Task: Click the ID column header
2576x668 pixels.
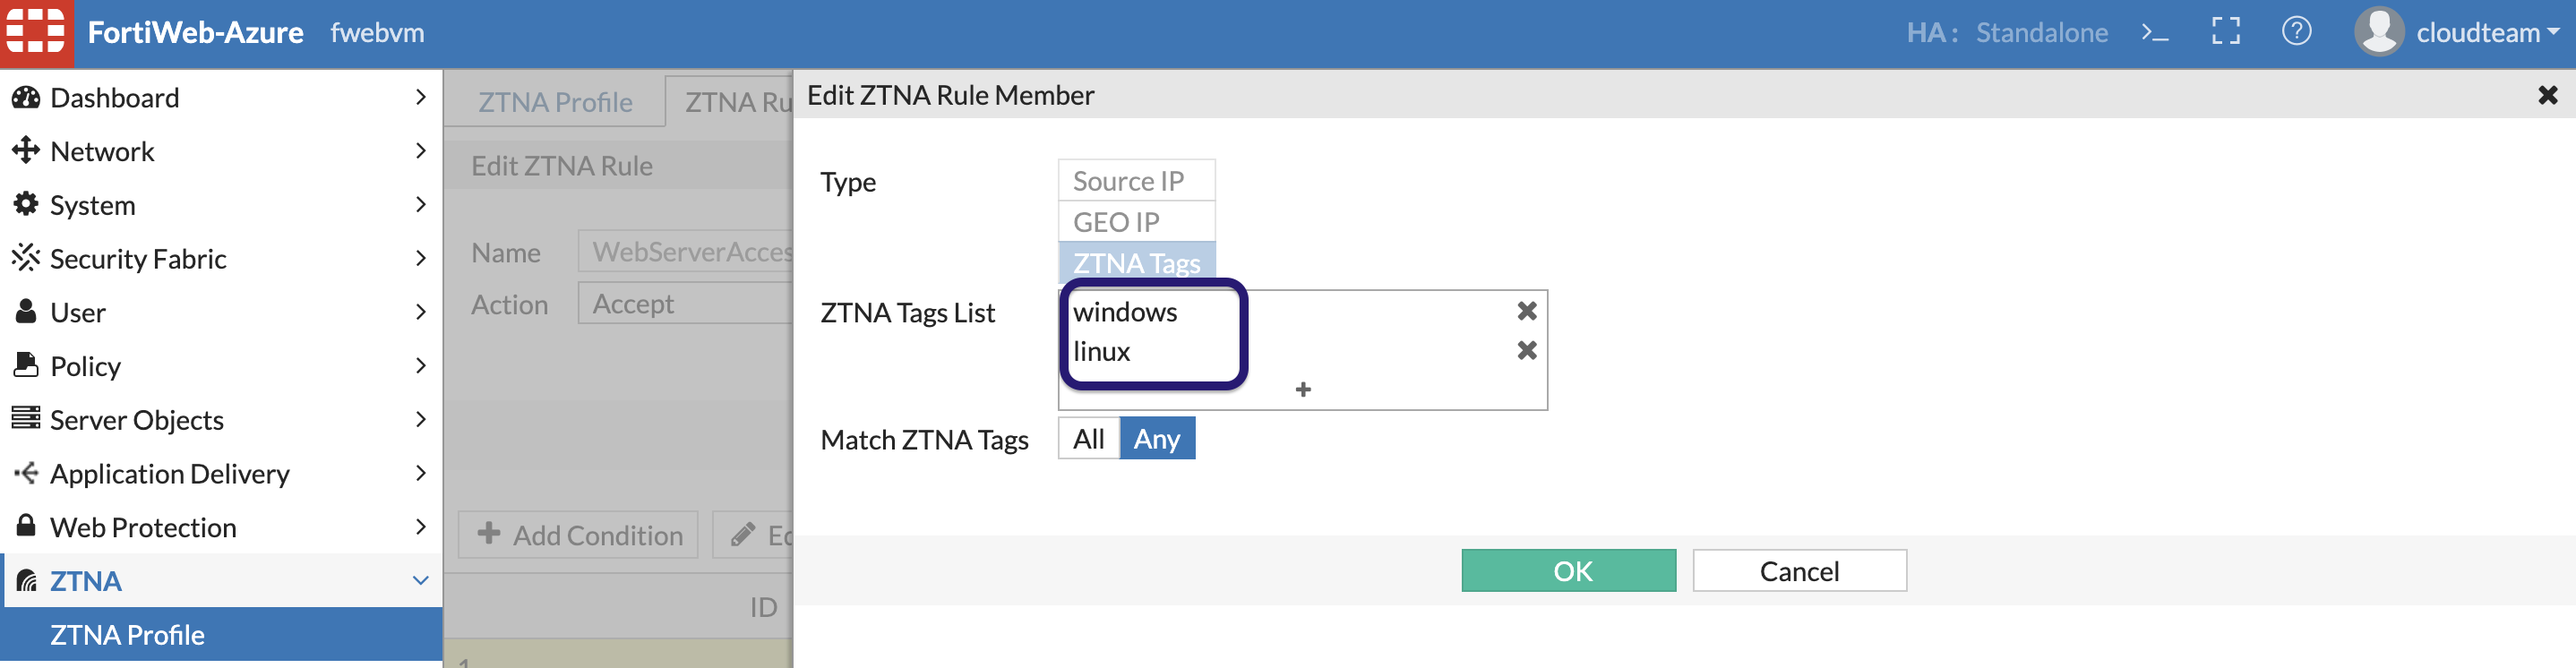Action: (x=763, y=607)
